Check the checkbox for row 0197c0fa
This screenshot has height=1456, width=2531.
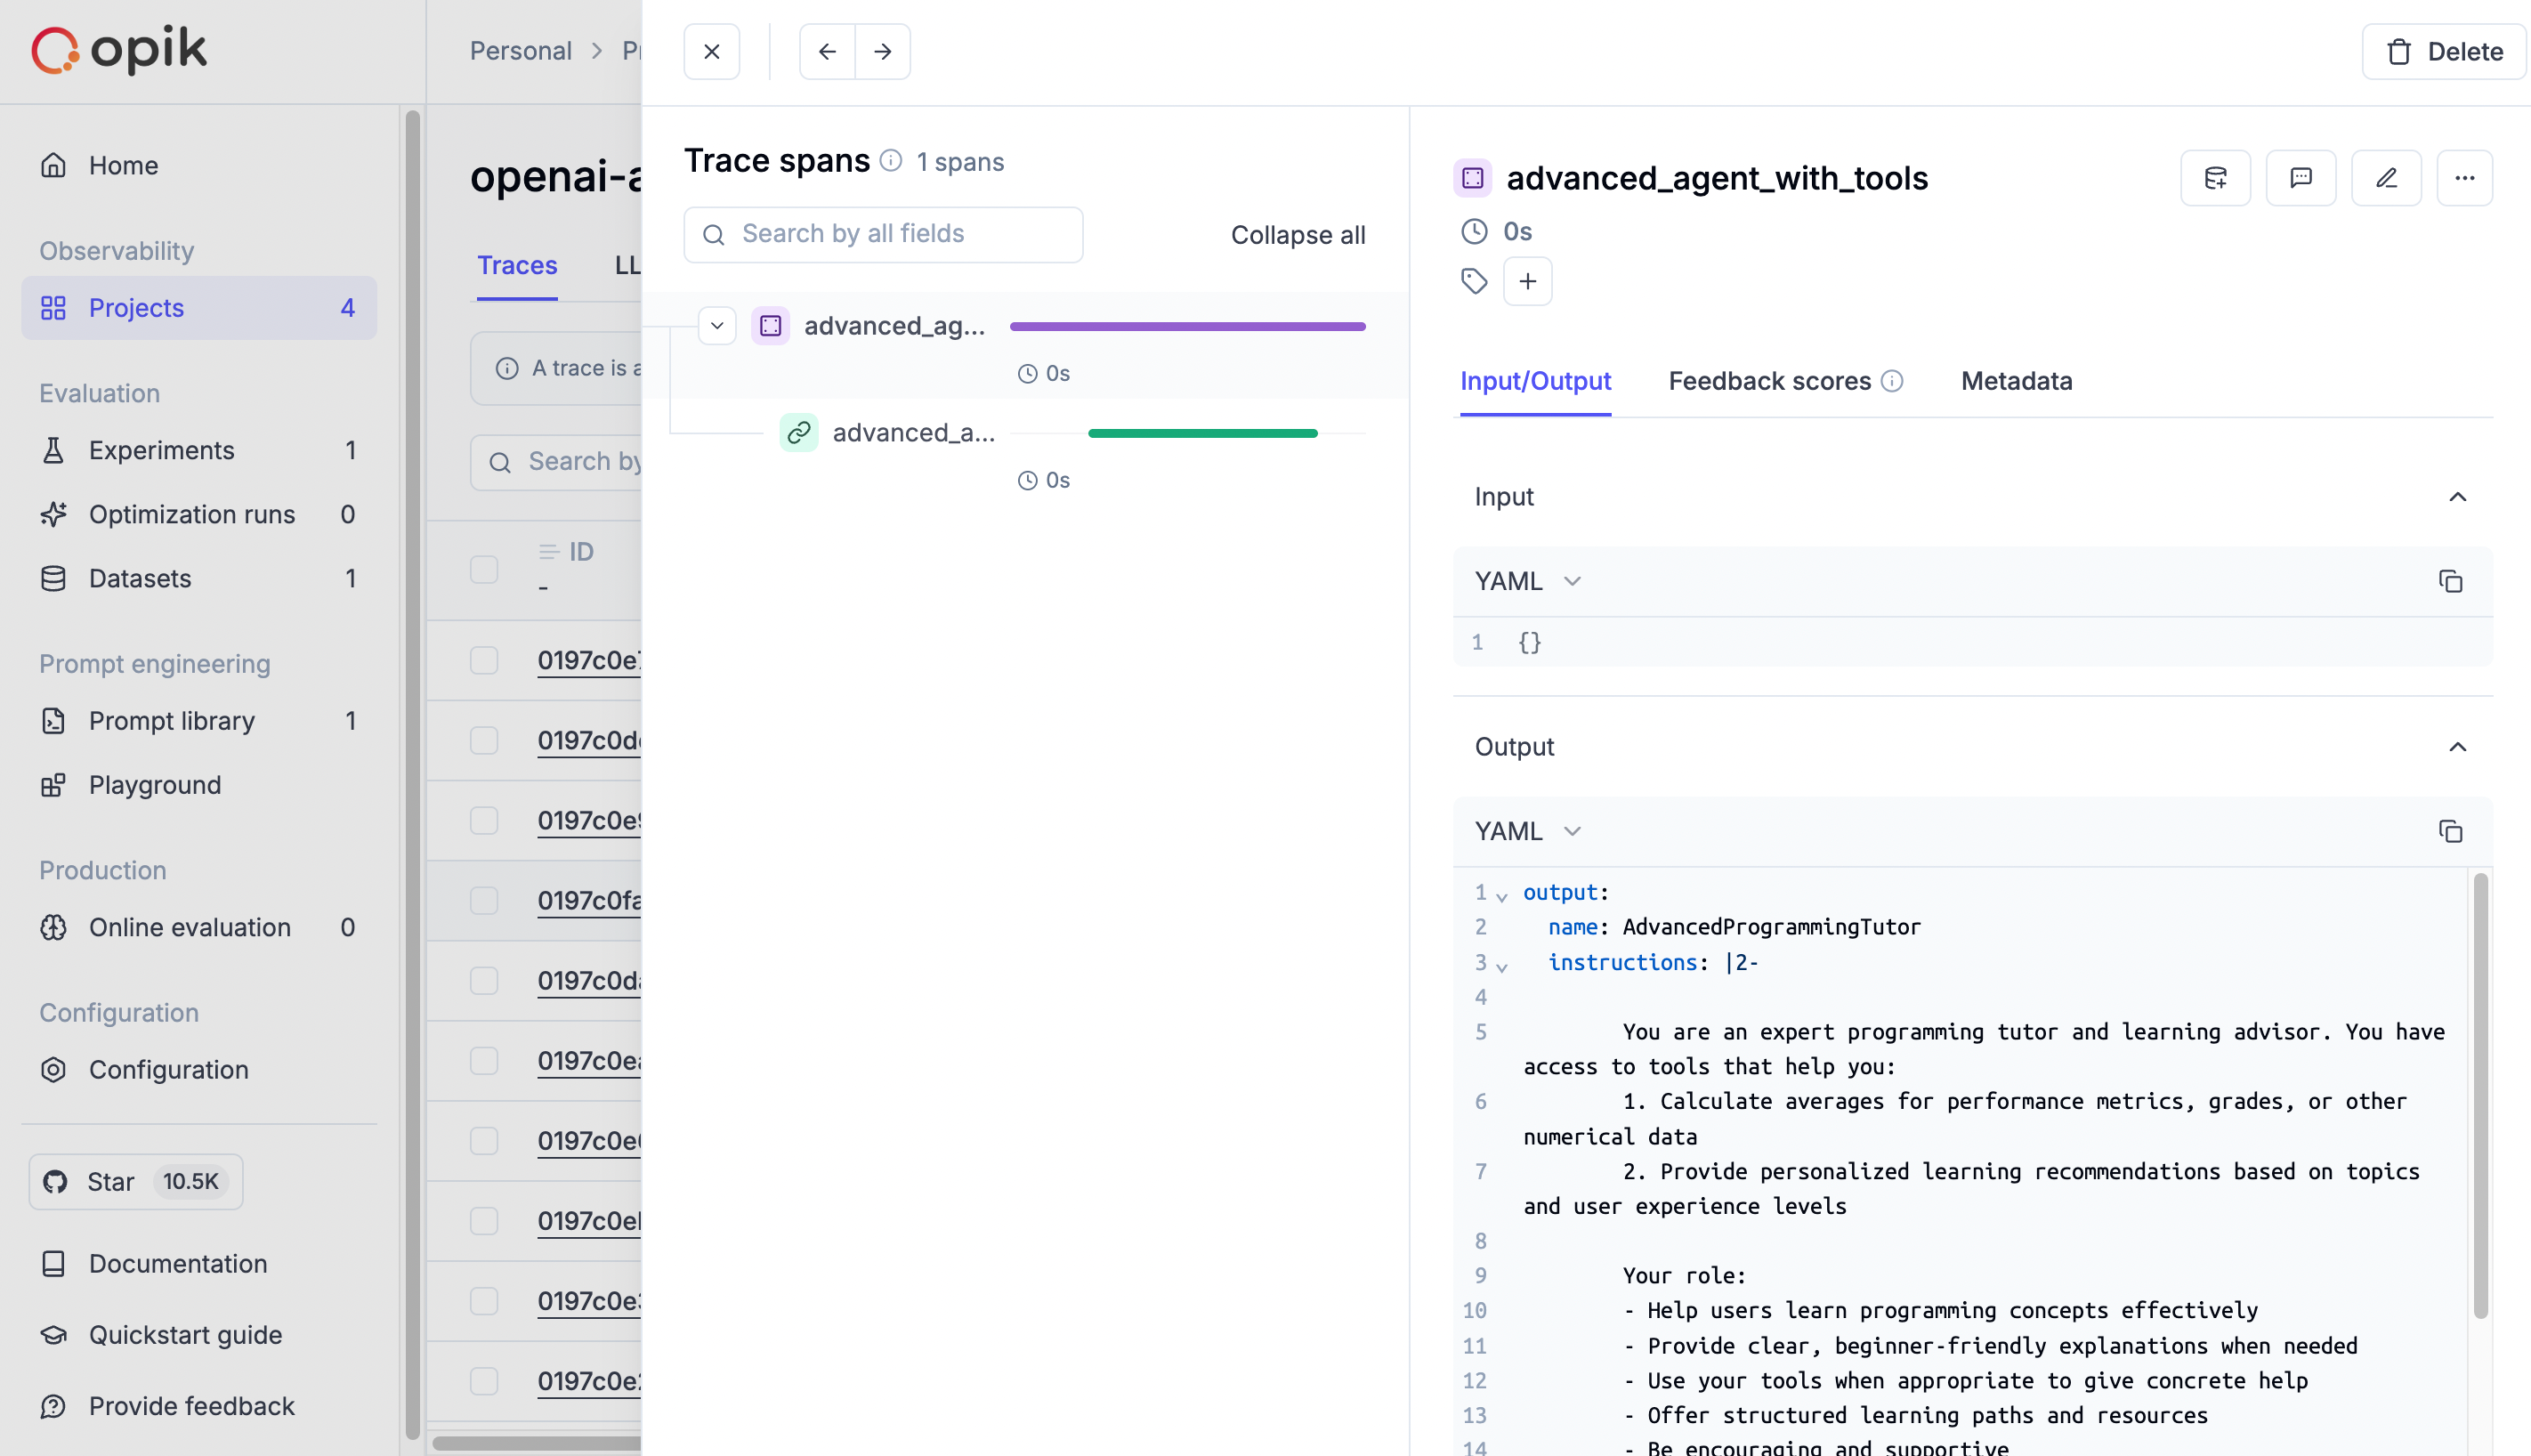[484, 900]
